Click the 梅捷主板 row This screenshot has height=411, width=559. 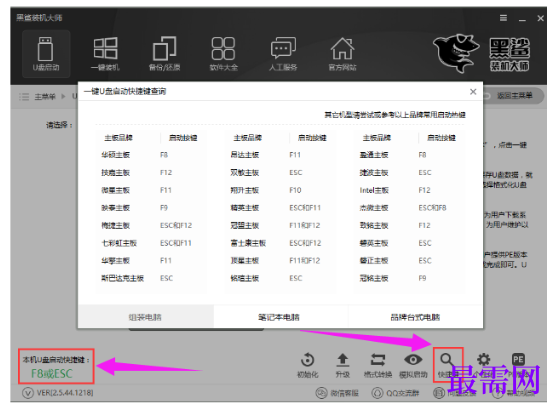(x=150, y=225)
